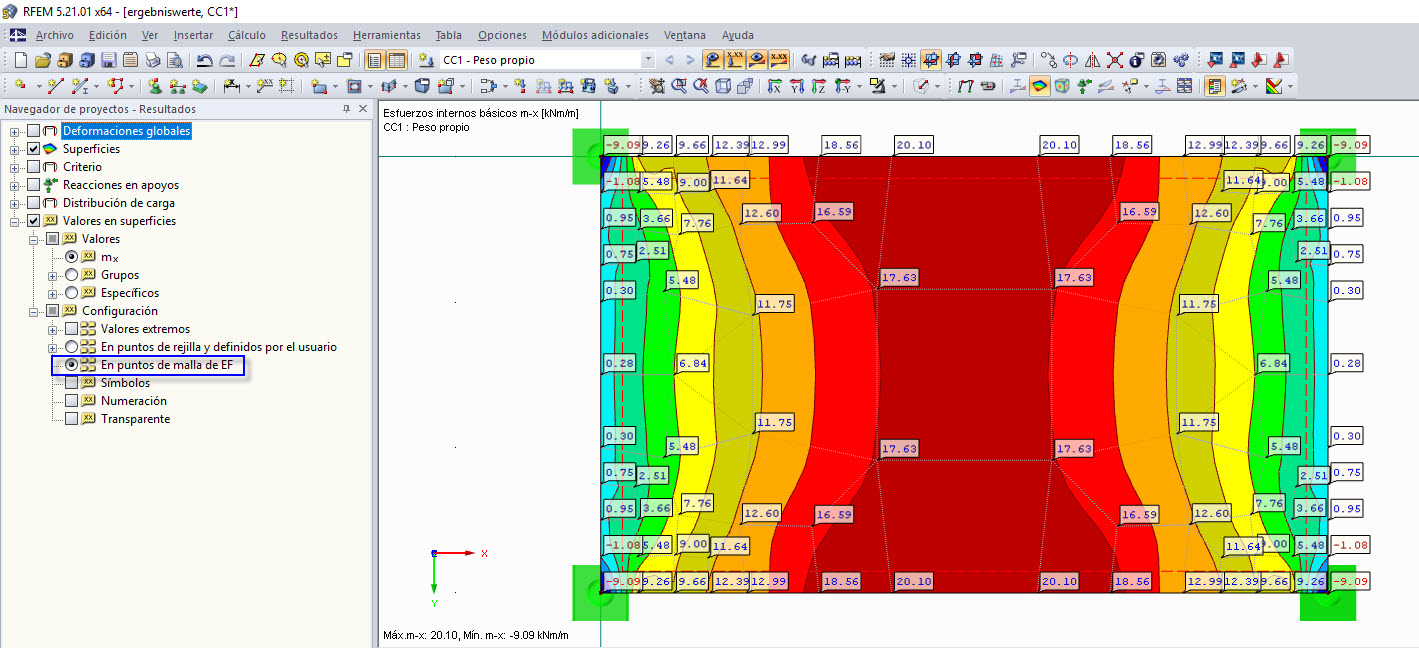
Task: Expand the Reacciones en apoyos node
Action: 14,185
